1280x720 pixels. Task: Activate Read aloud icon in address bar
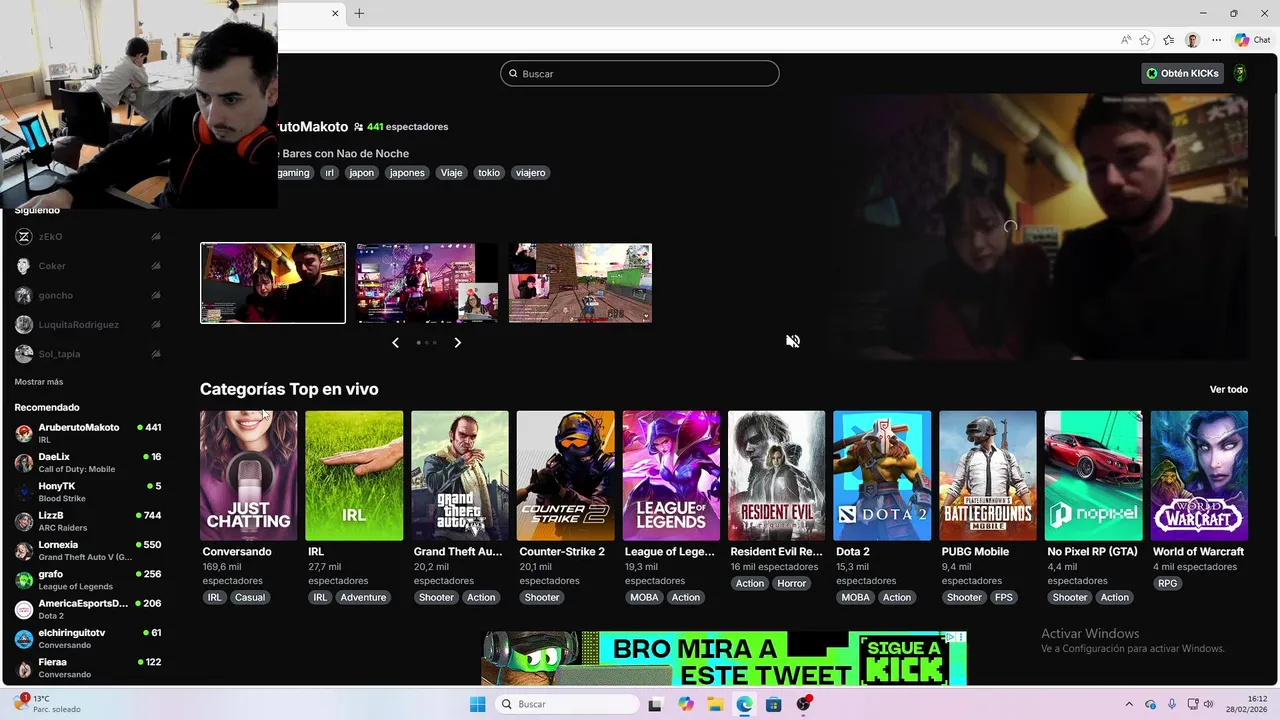point(1126,40)
